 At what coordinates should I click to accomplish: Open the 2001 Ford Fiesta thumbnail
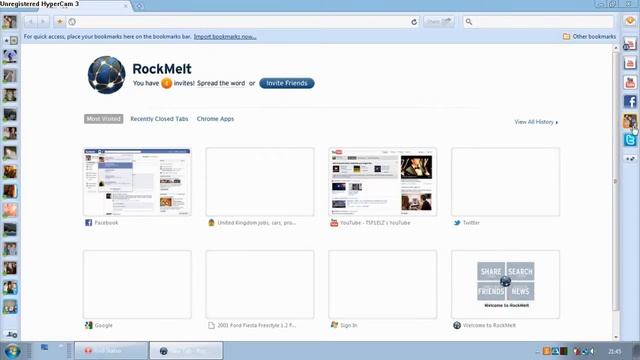pyautogui.click(x=260, y=284)
